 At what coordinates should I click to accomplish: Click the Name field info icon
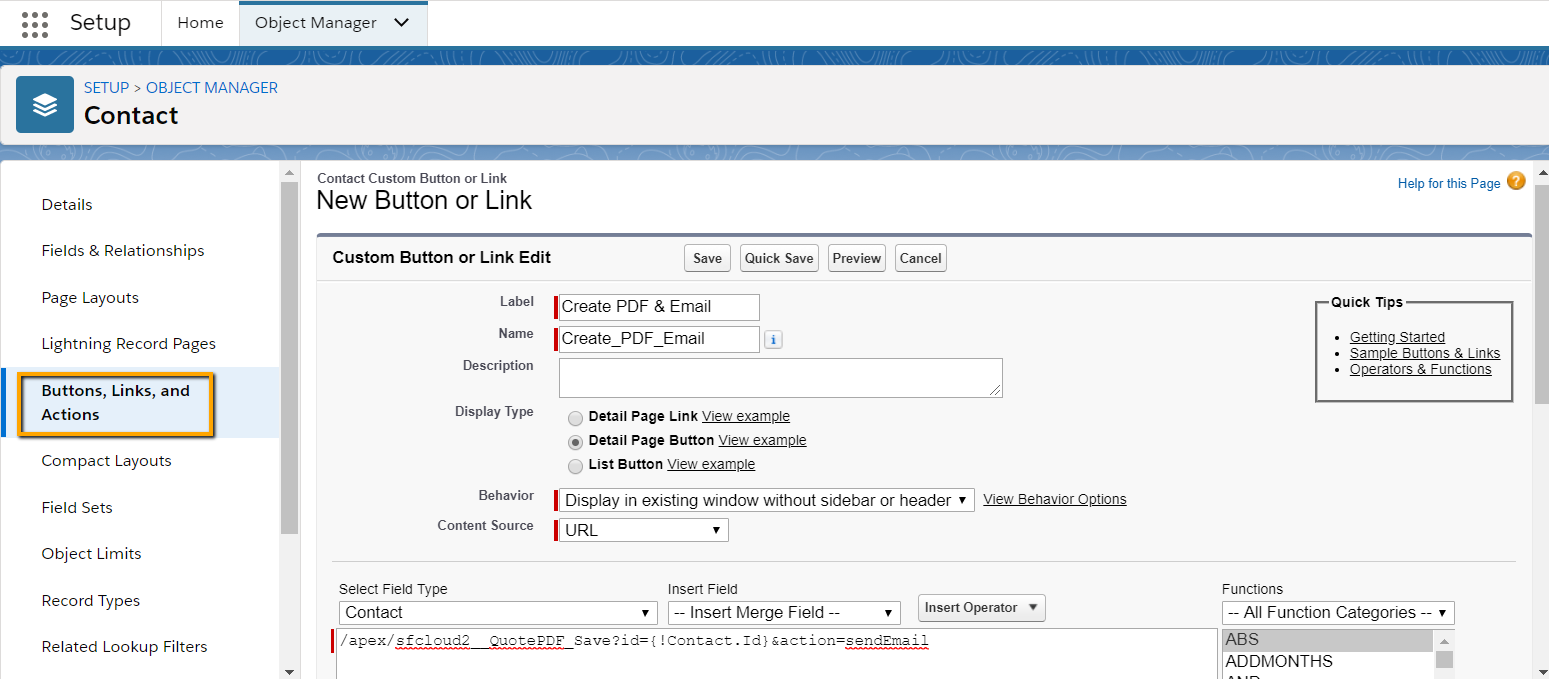[773, 340]
